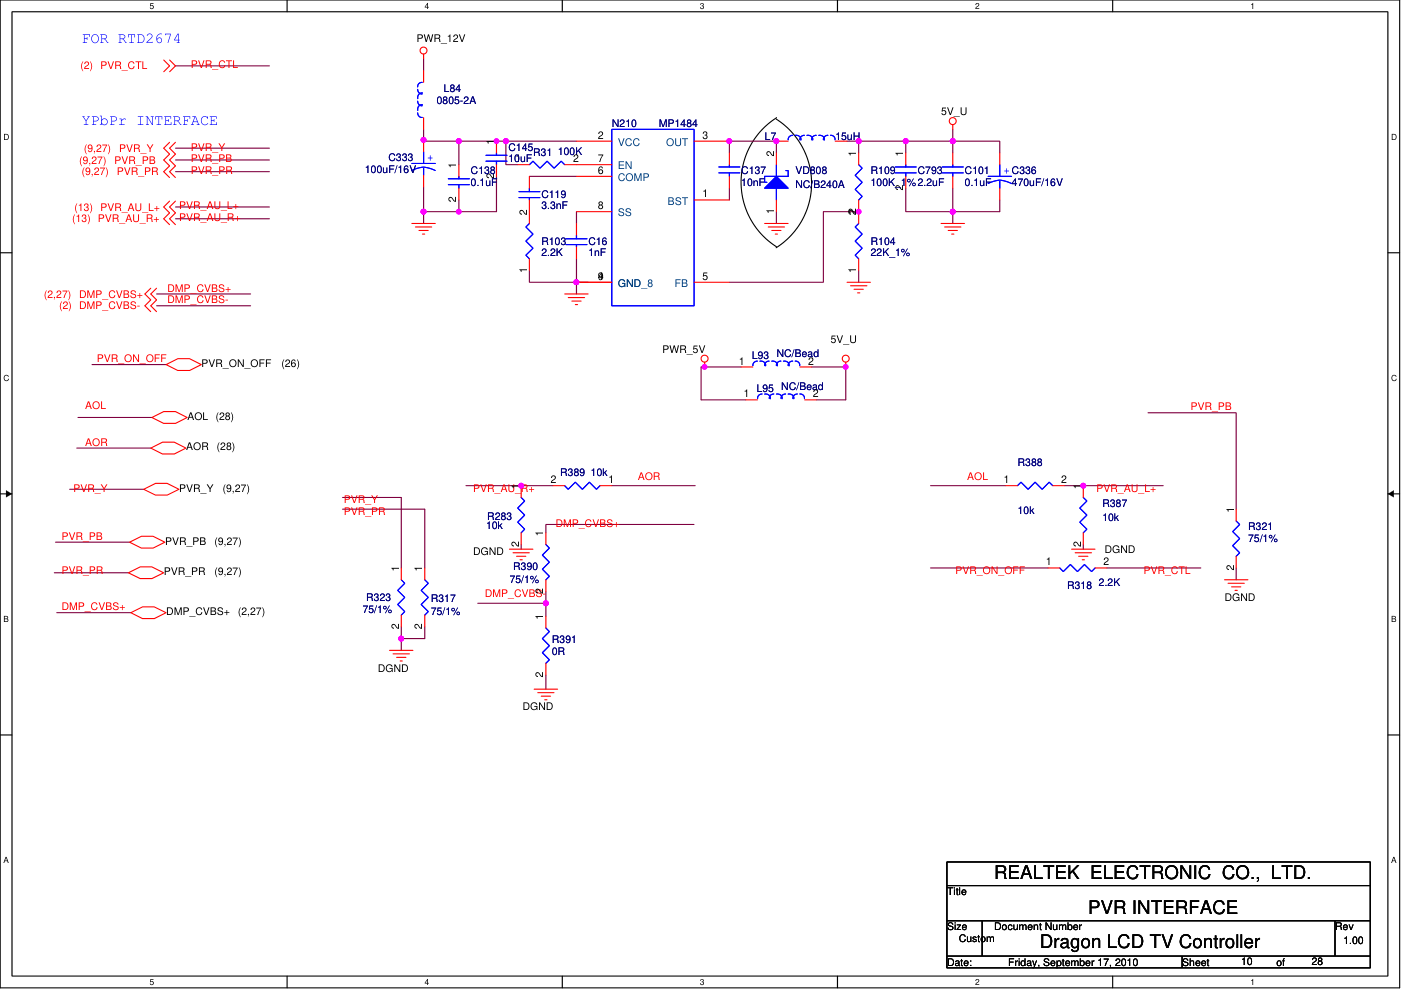Select the Dragon LCD TV Controller document number

[x=1149, y=942]
